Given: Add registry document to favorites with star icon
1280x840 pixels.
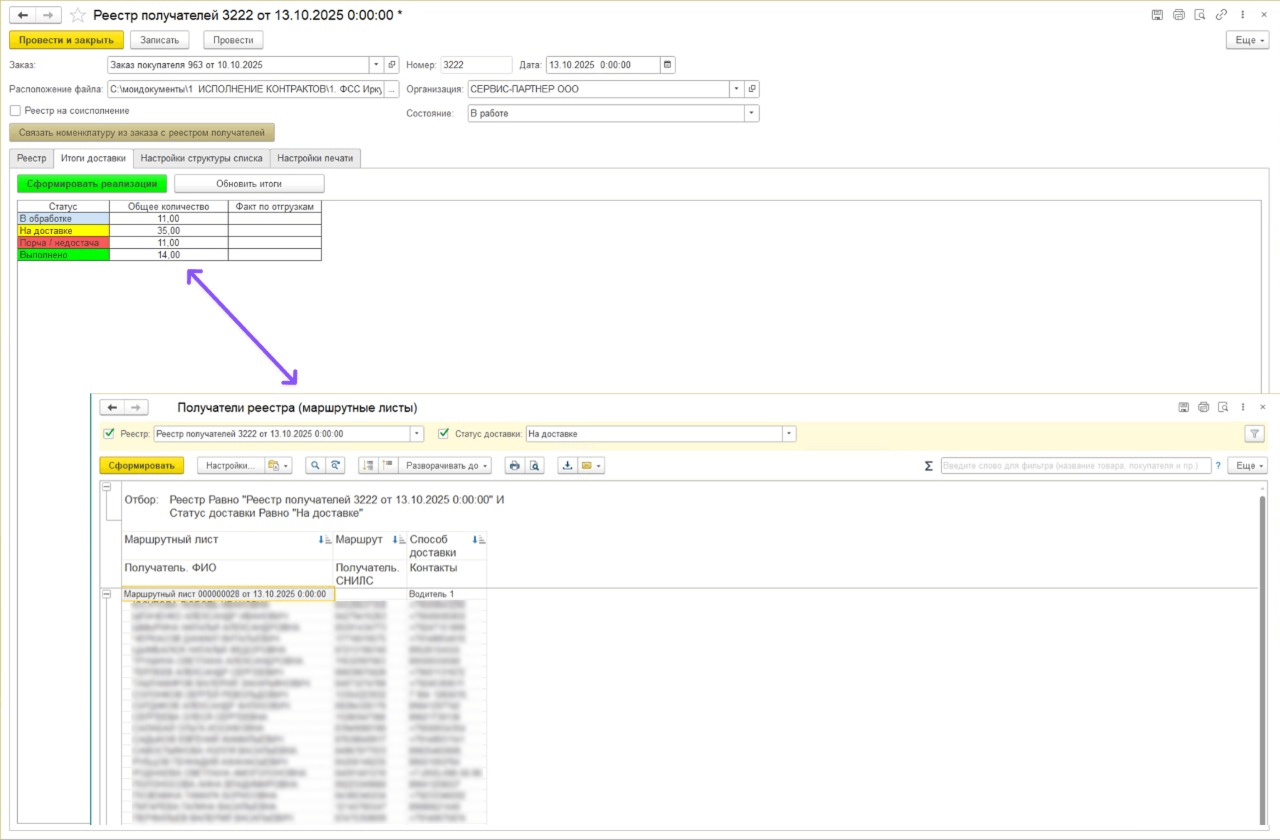Looking at the screenshot, I should pos(78,15).
